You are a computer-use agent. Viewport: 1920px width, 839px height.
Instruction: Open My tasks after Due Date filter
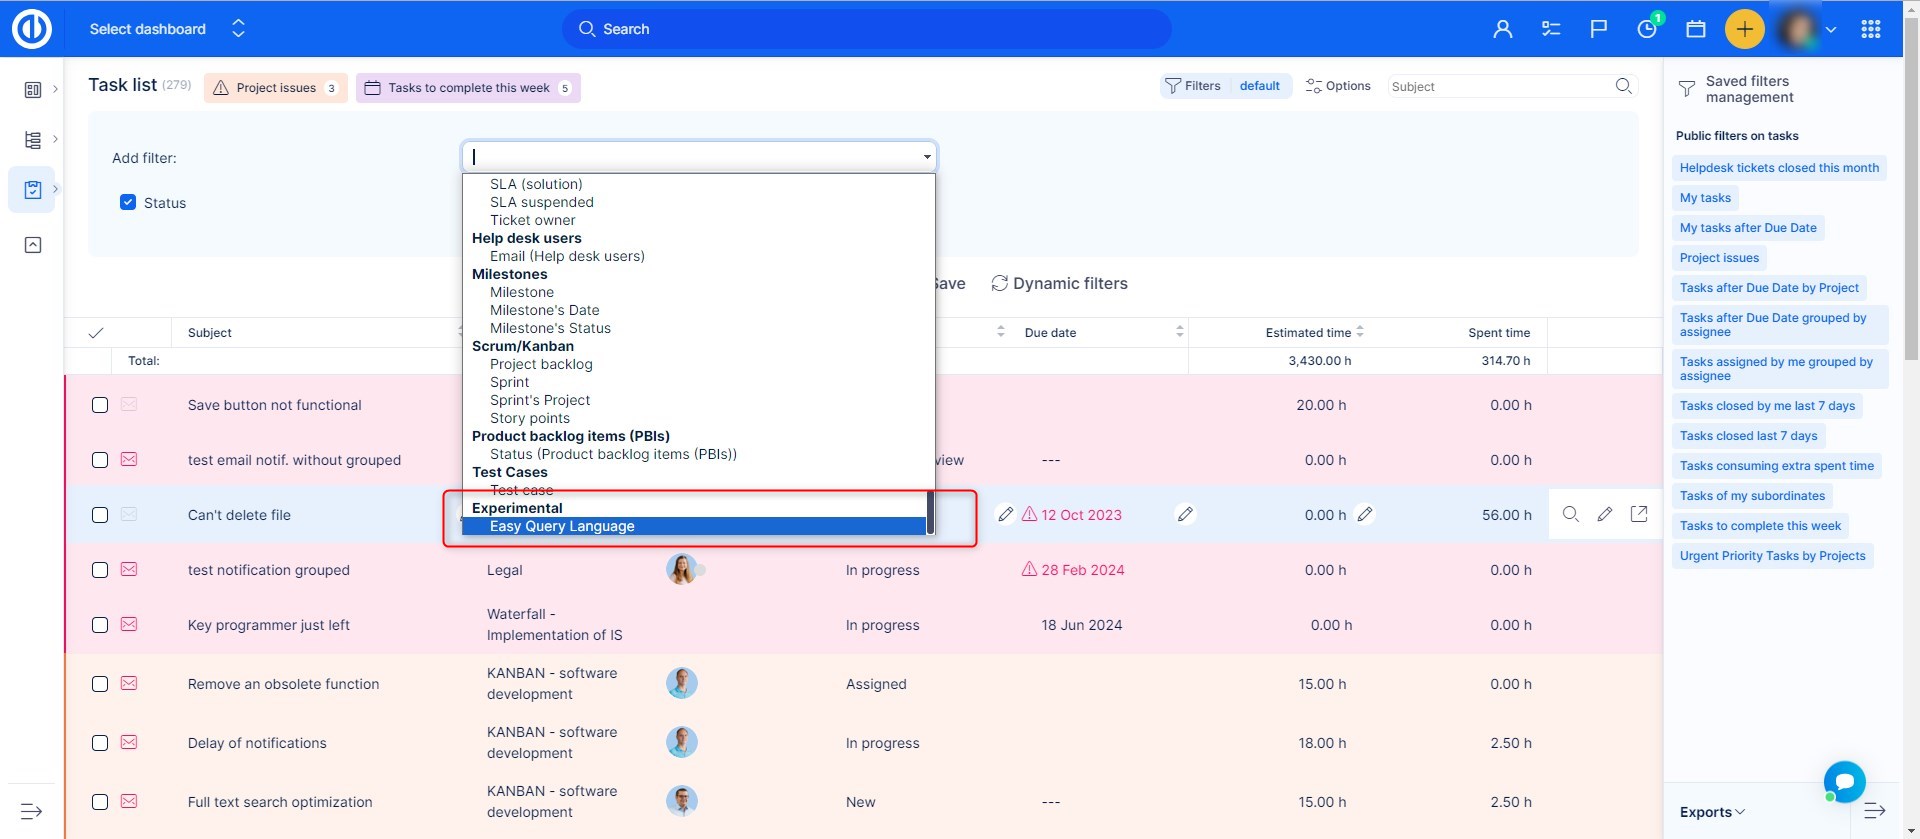pyautogui.click(x=1747, y=228)
